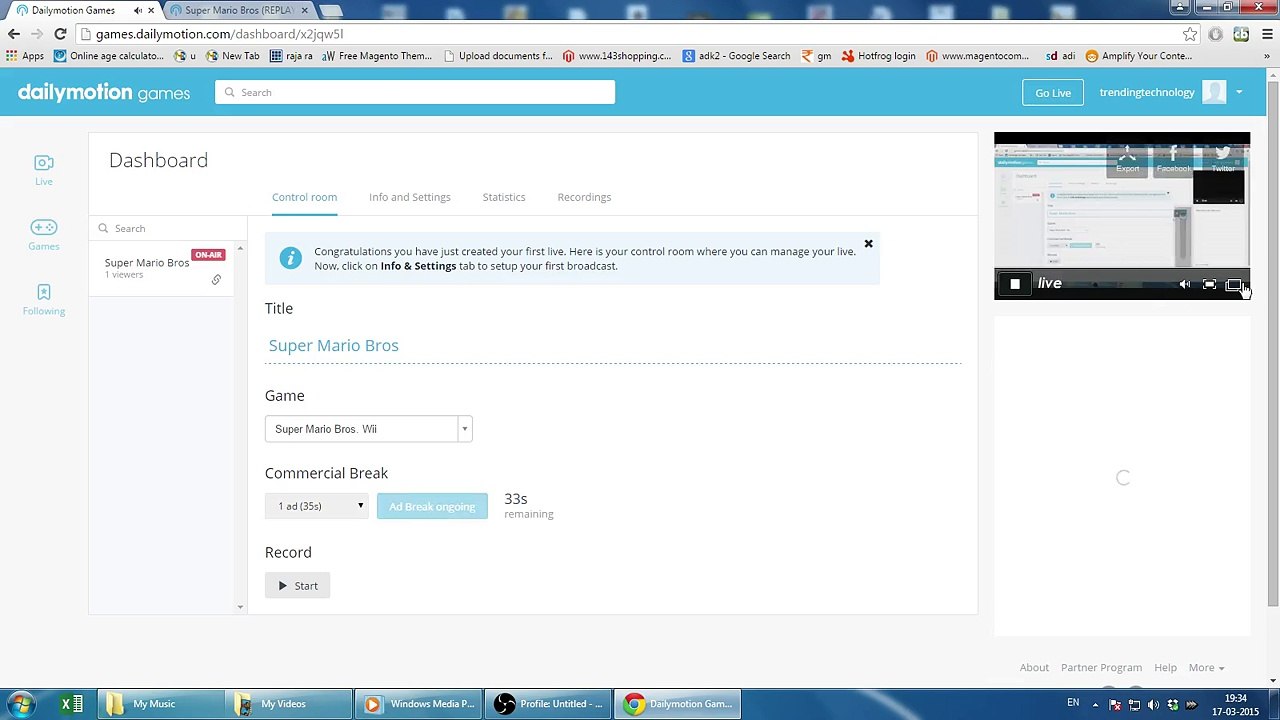Open the Live section in sidebar

click(x=44, y=170)
